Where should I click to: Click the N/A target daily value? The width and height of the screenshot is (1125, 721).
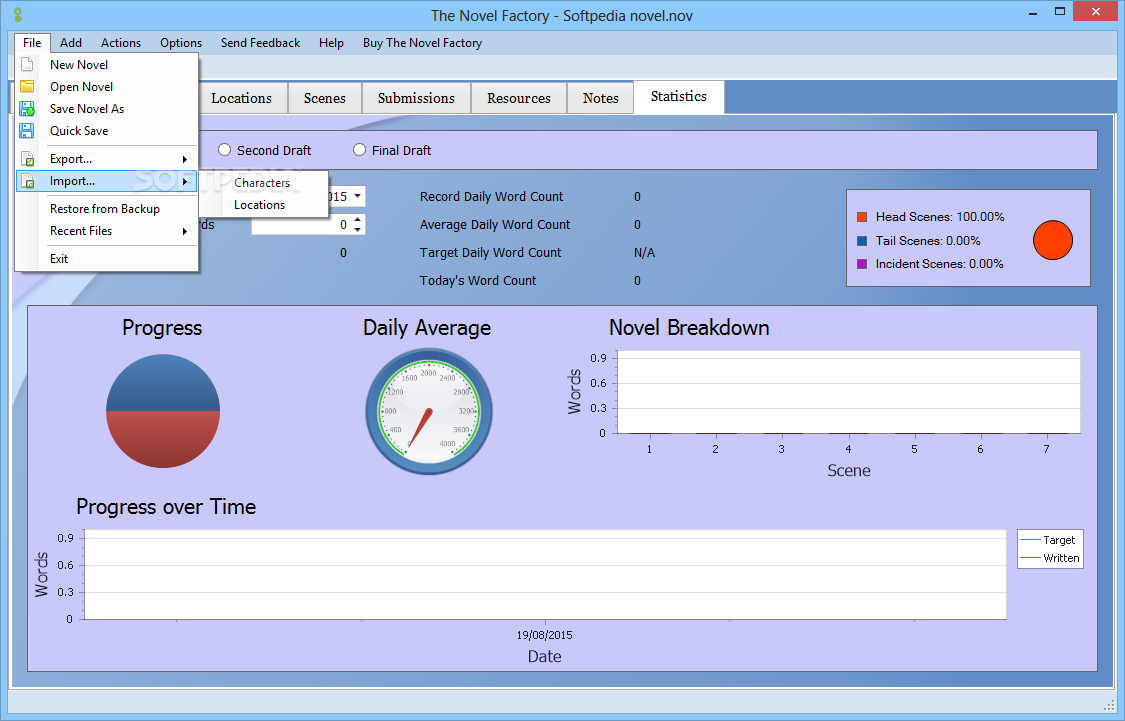(x=644, y=253)
